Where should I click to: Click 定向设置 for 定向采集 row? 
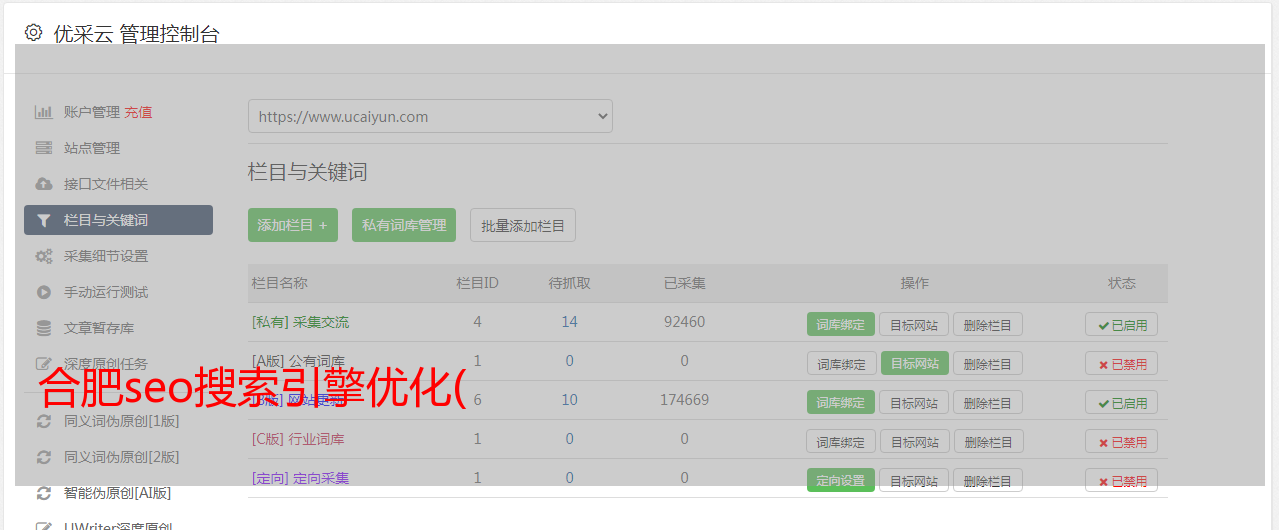(x=841, y=480)
